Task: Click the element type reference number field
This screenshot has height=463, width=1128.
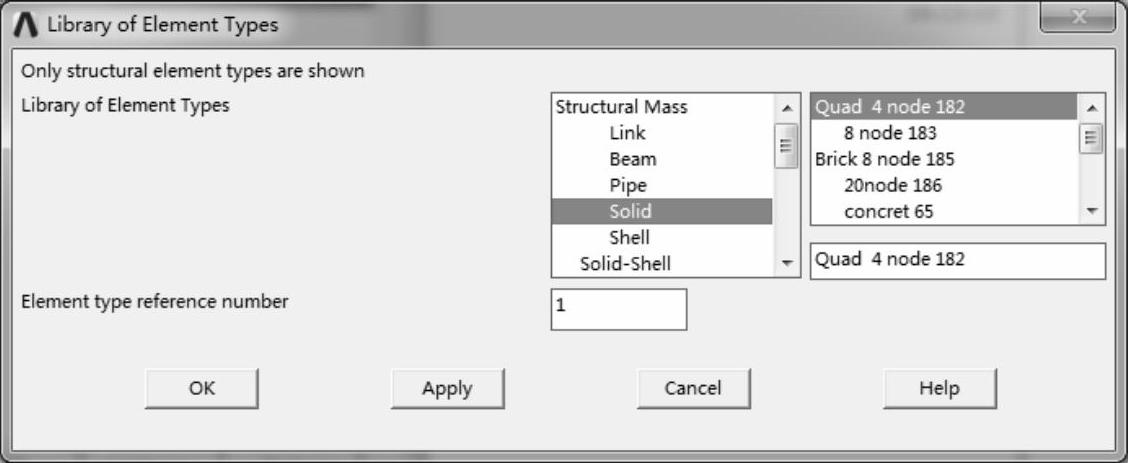Action: (618, 309)
